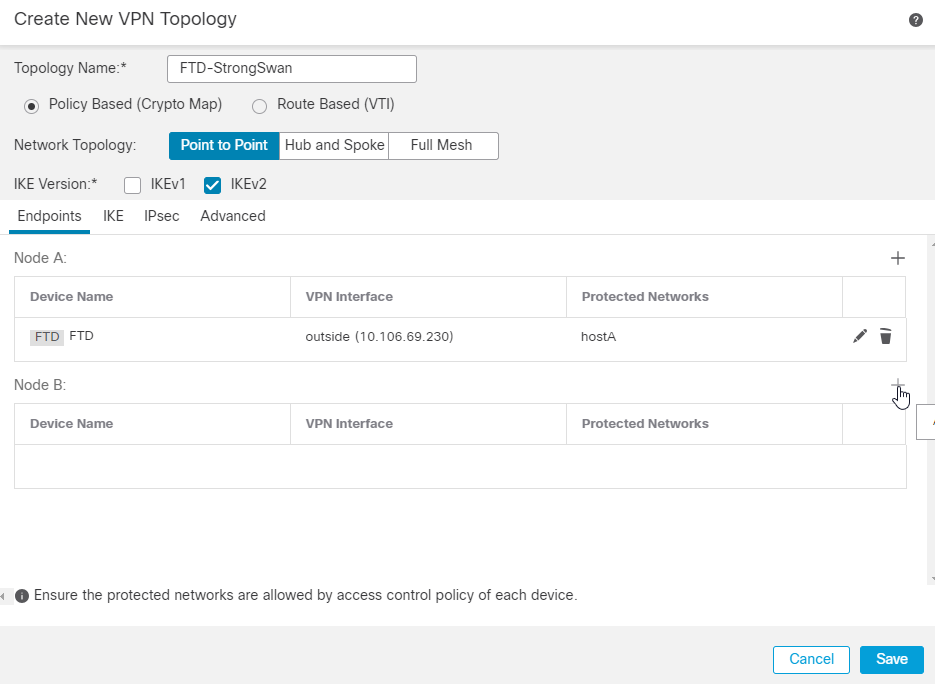The width and height of the screenshot is (935, 684).
Task: Click the Save button
Action: [x=891, y=659]
